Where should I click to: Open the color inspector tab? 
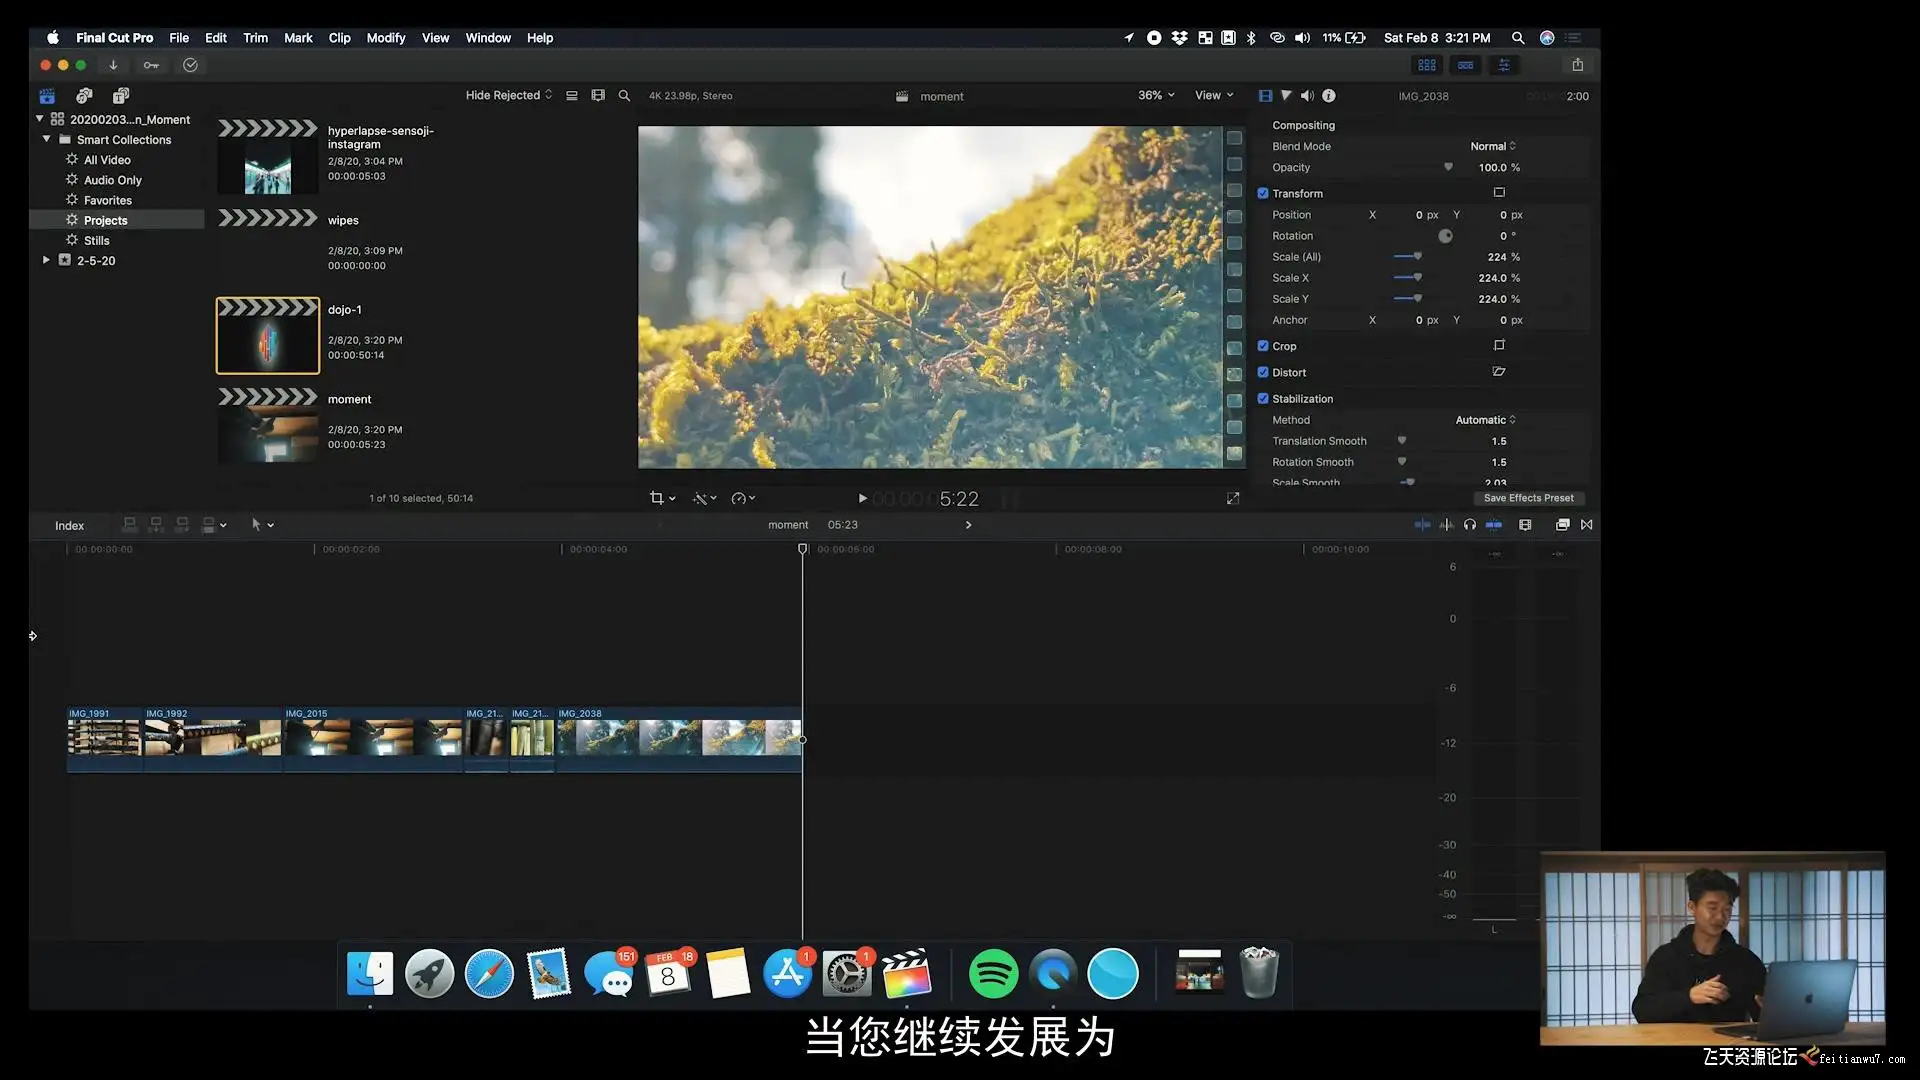point(1286,96)
